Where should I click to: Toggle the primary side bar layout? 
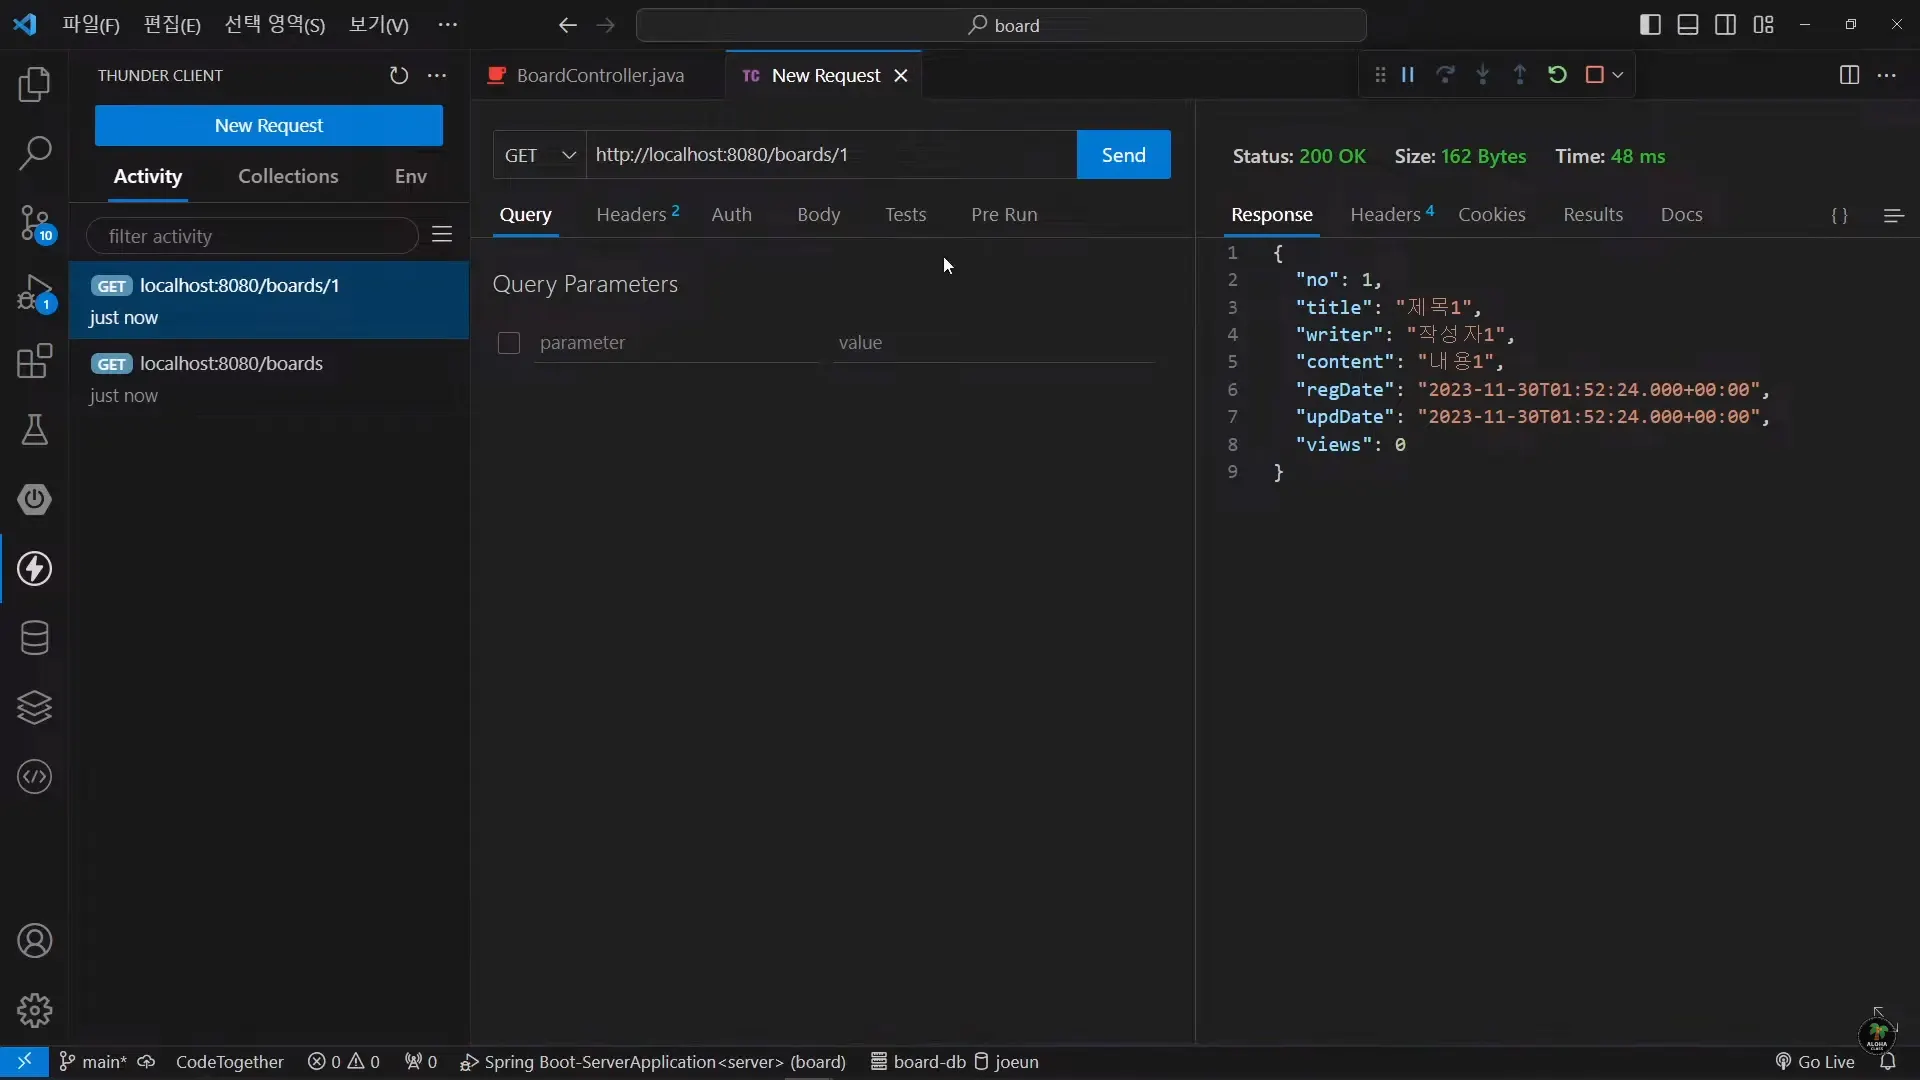[x=1650, y=25]
